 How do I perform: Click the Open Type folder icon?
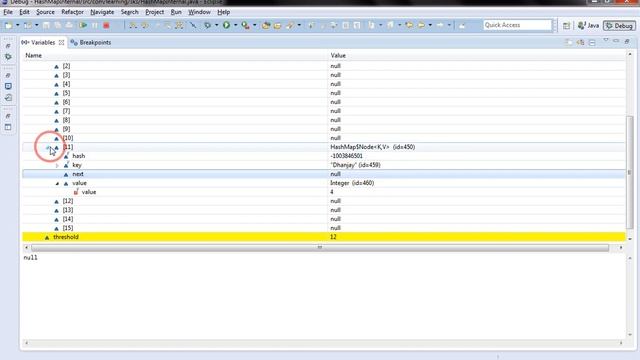pyautogui.click(x=266, y=25)
